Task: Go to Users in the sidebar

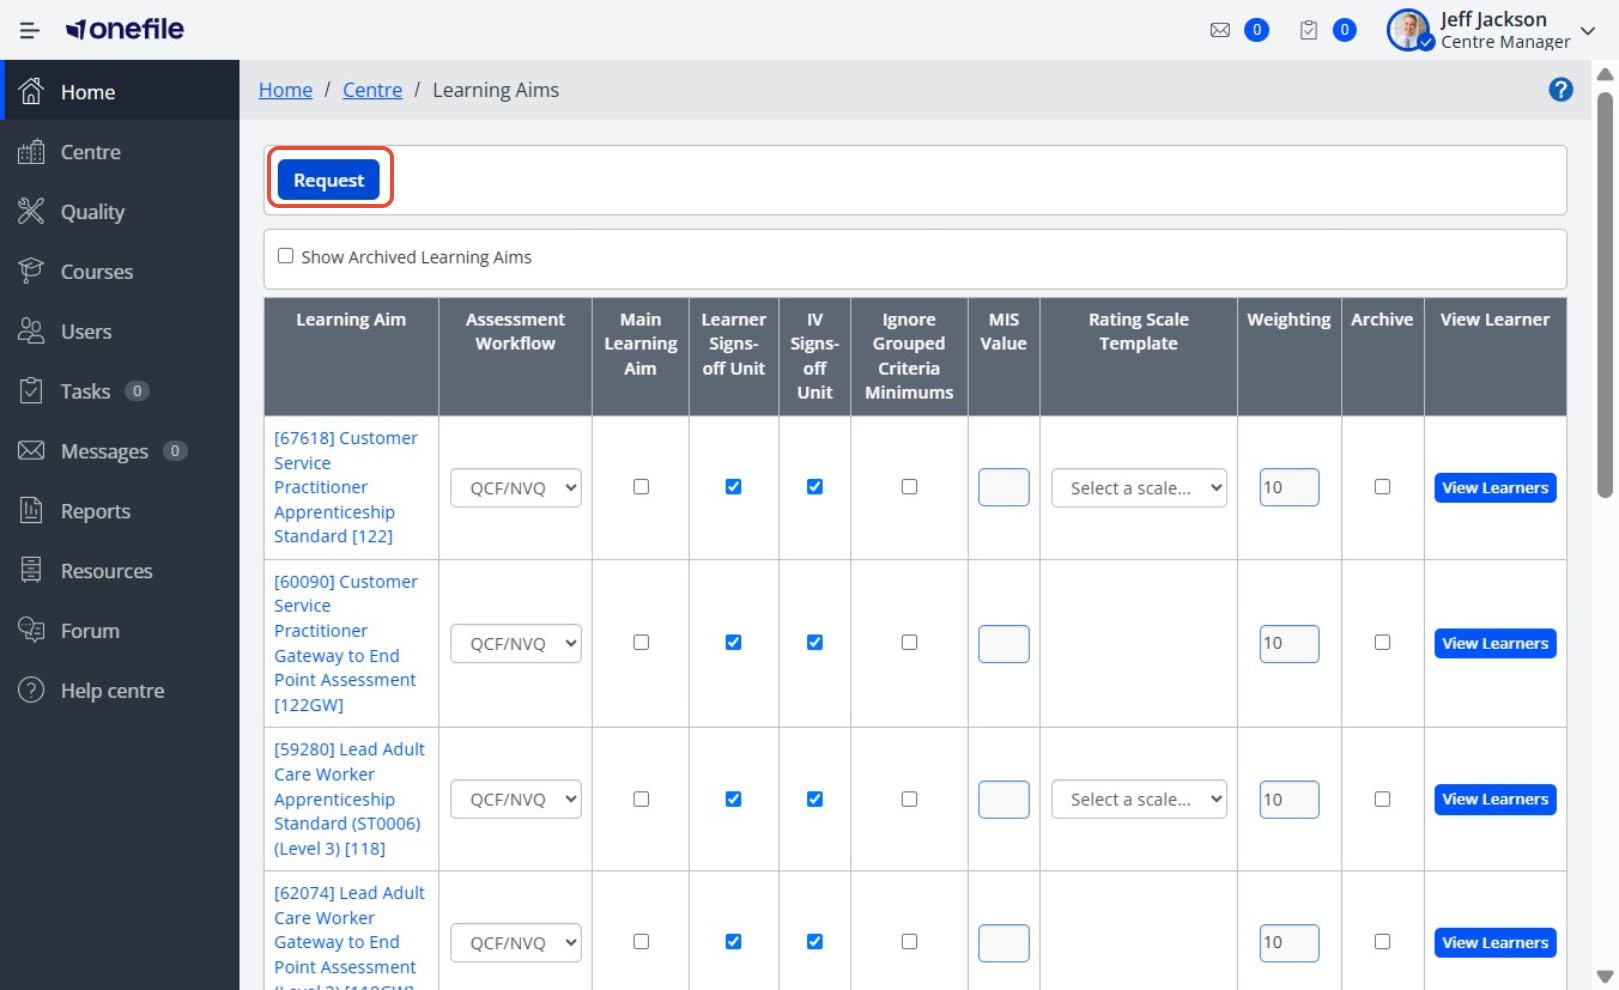Action: tap(86, 331)
